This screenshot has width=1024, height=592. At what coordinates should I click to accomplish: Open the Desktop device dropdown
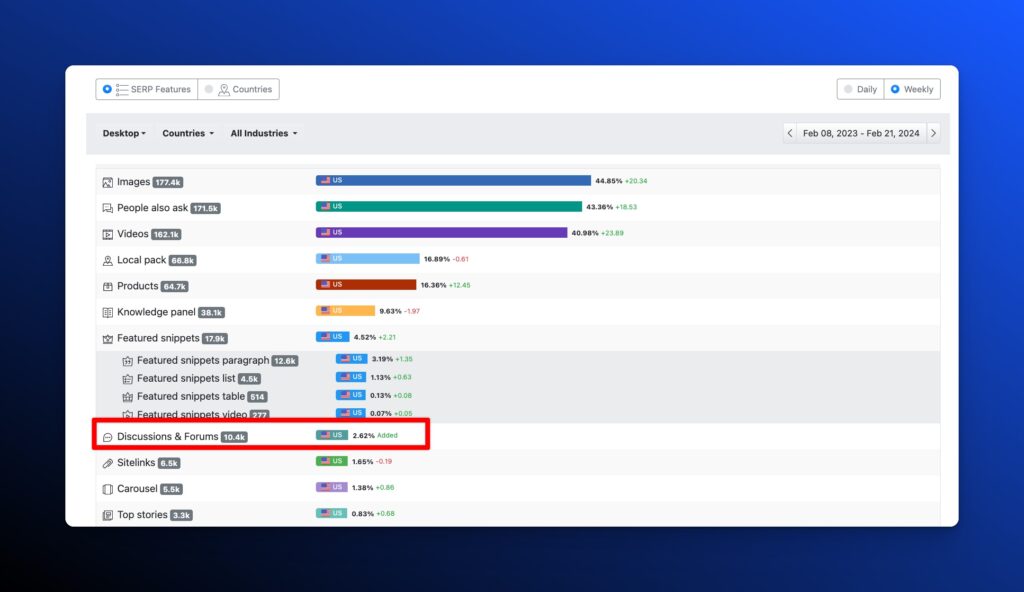click(x=124, y=133)
